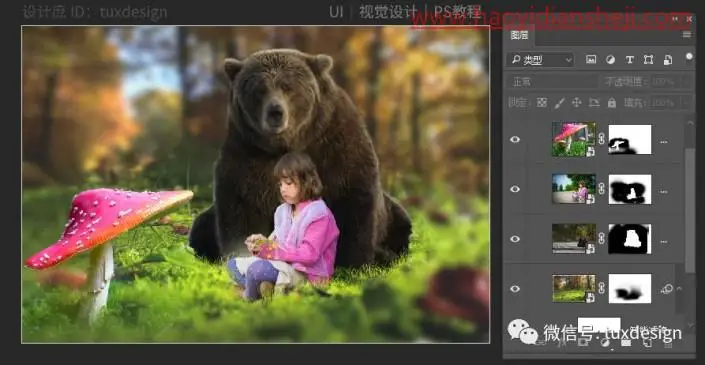
Task: Click mask link icon on mushroom layer
Action: (602, 139)
